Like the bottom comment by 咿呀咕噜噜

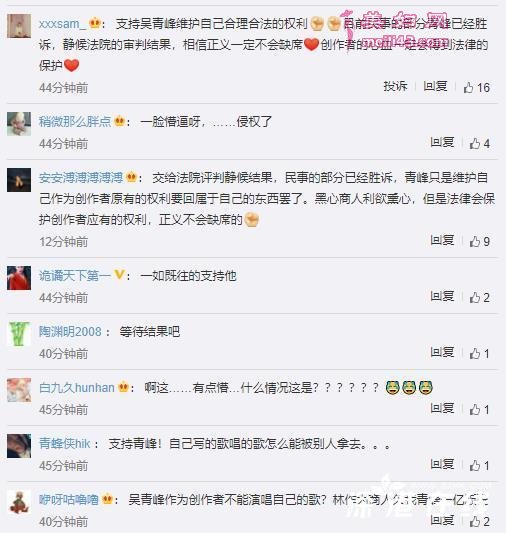pyautogui.click(x=480, y=521)
